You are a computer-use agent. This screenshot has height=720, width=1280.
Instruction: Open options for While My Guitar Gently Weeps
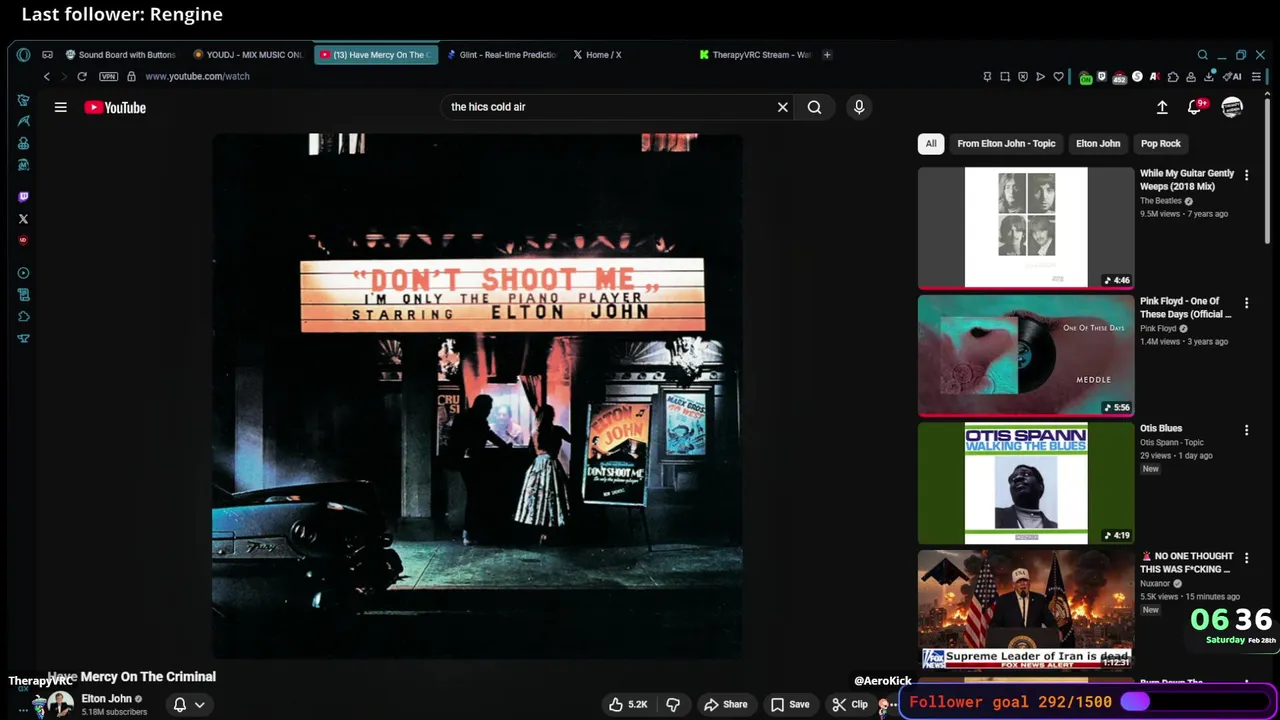point(1246,175)
